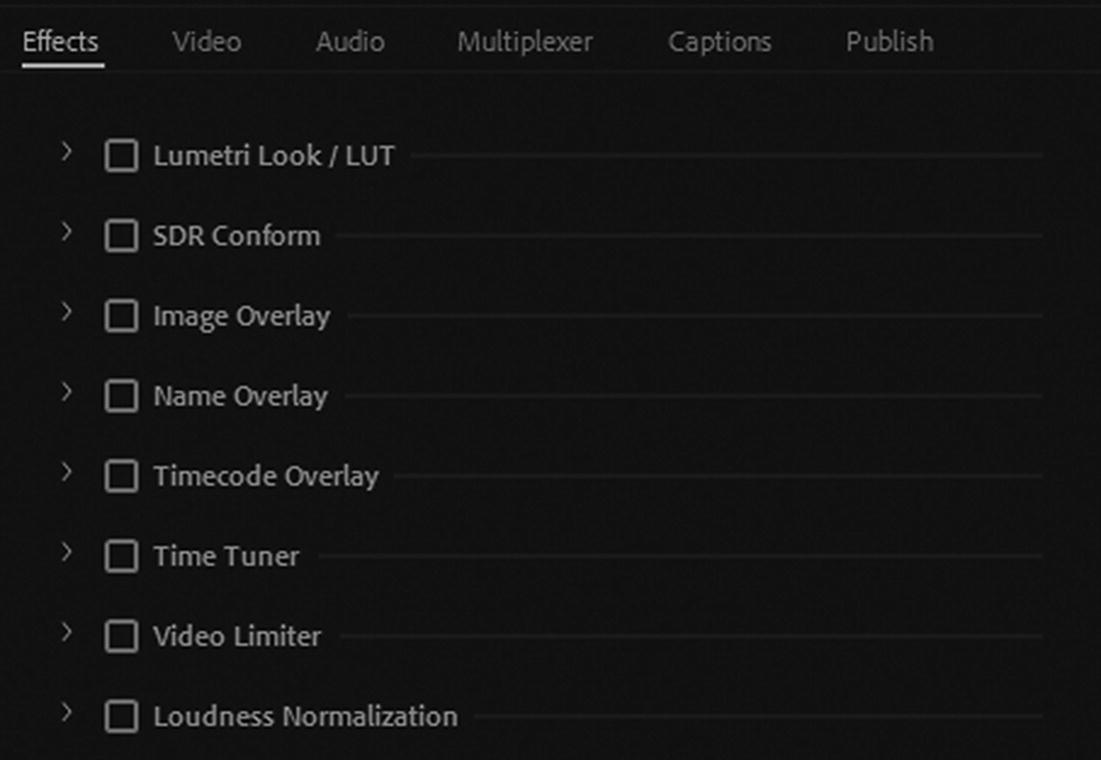1101x760 pixels.
Task: Expand the SDR Conform settings chevron
Action: (x=67, y=232)
